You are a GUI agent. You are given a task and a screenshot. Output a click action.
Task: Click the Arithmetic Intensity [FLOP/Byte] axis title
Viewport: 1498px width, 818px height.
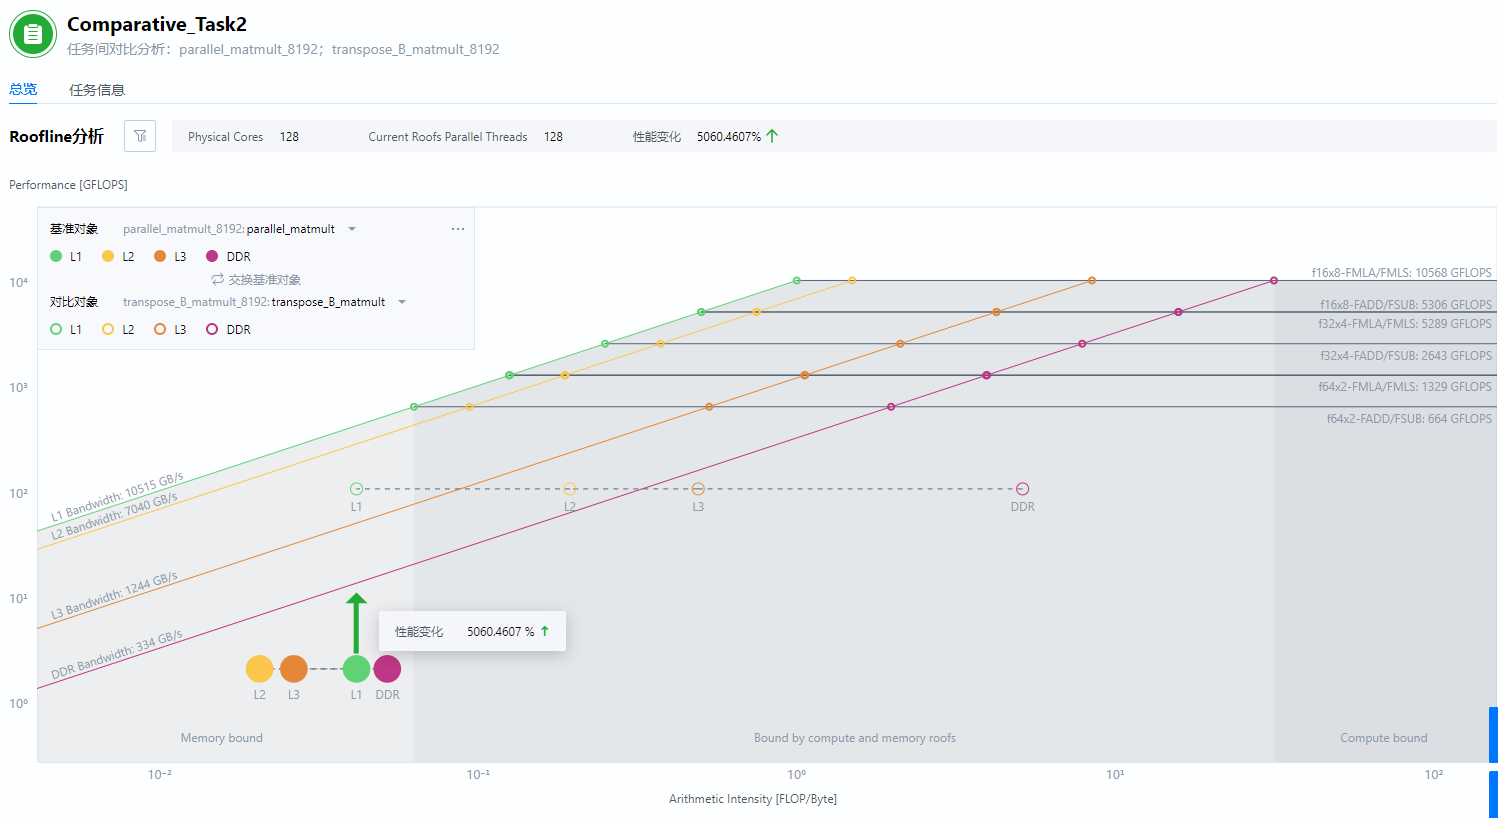[753, 799]
